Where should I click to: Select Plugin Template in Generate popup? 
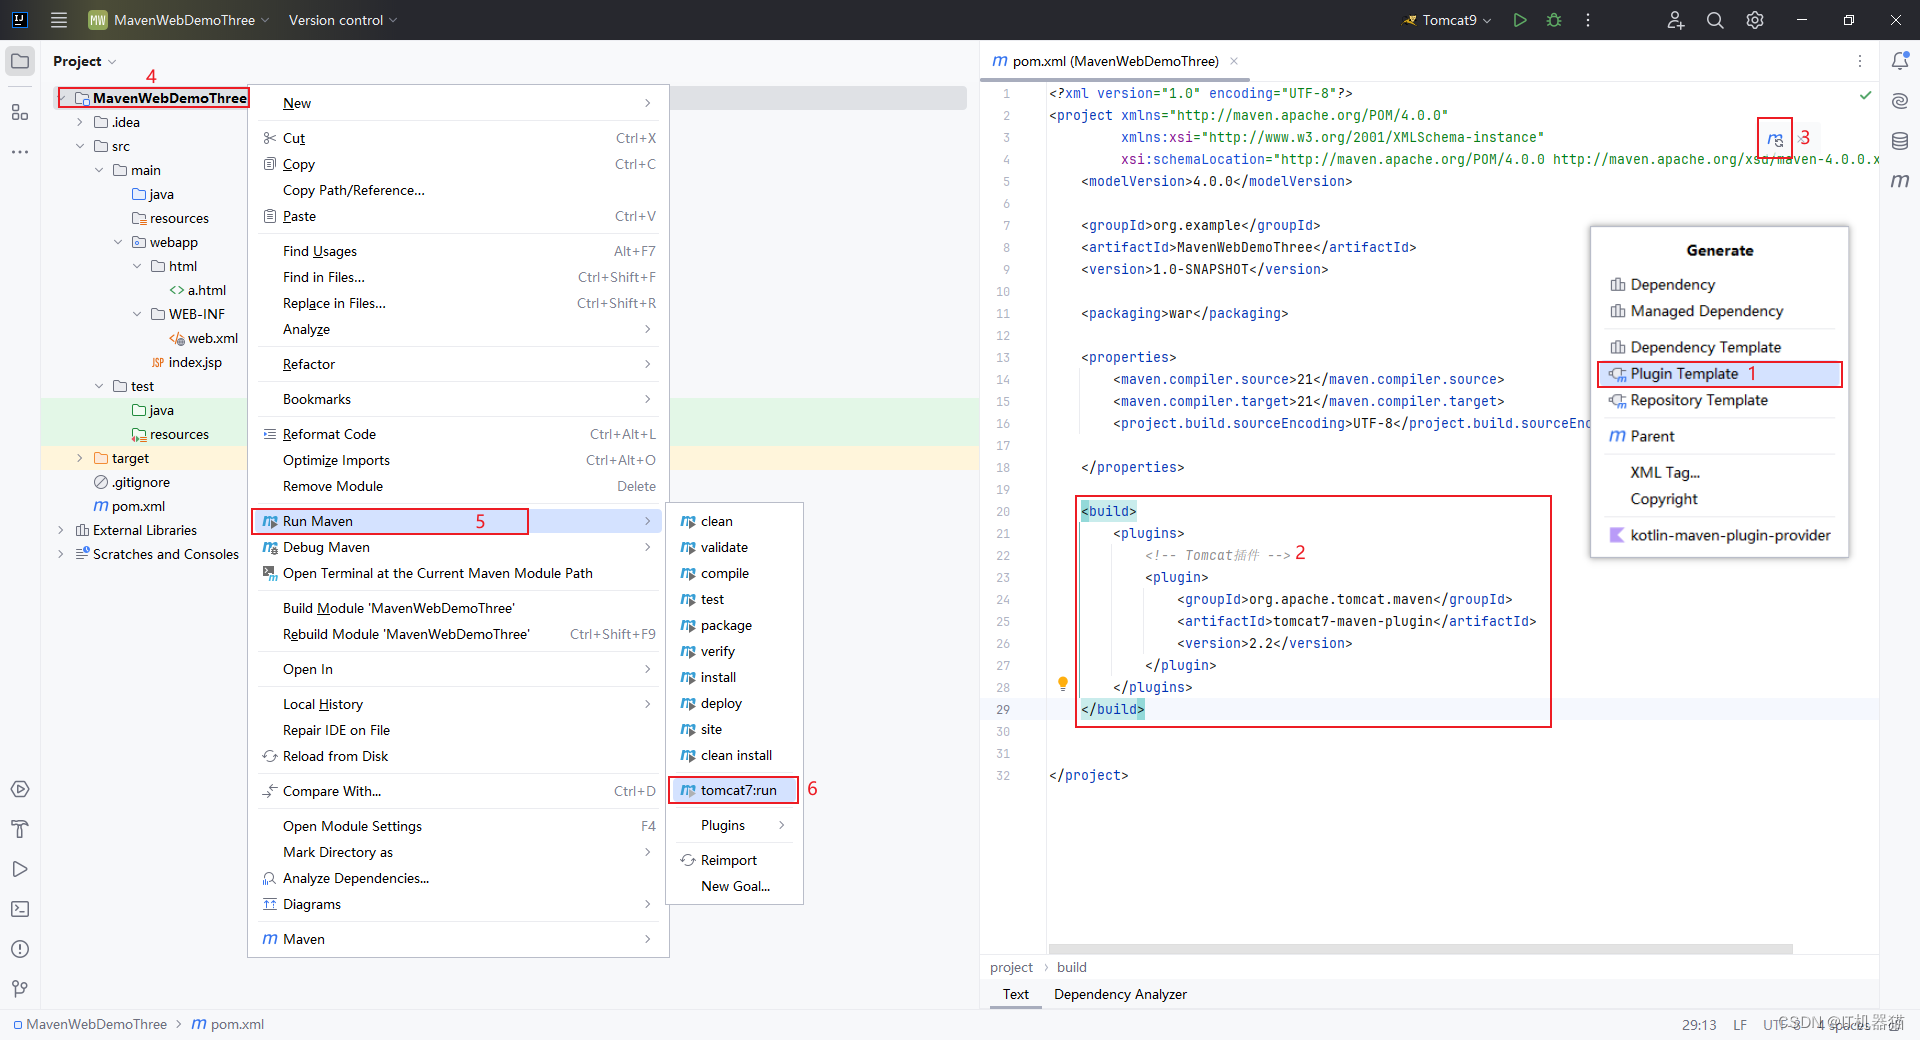[1720, 374]
